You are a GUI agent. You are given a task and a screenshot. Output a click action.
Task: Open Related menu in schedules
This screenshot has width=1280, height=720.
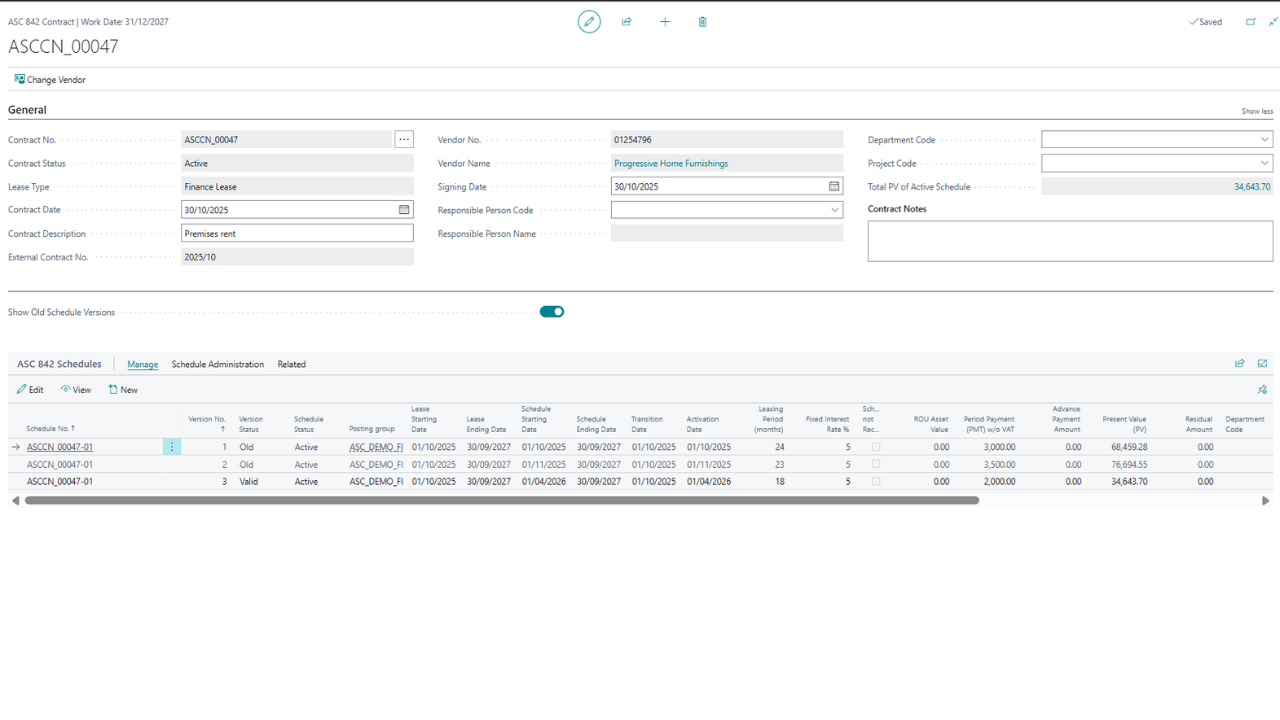click(x=292, y=364)
